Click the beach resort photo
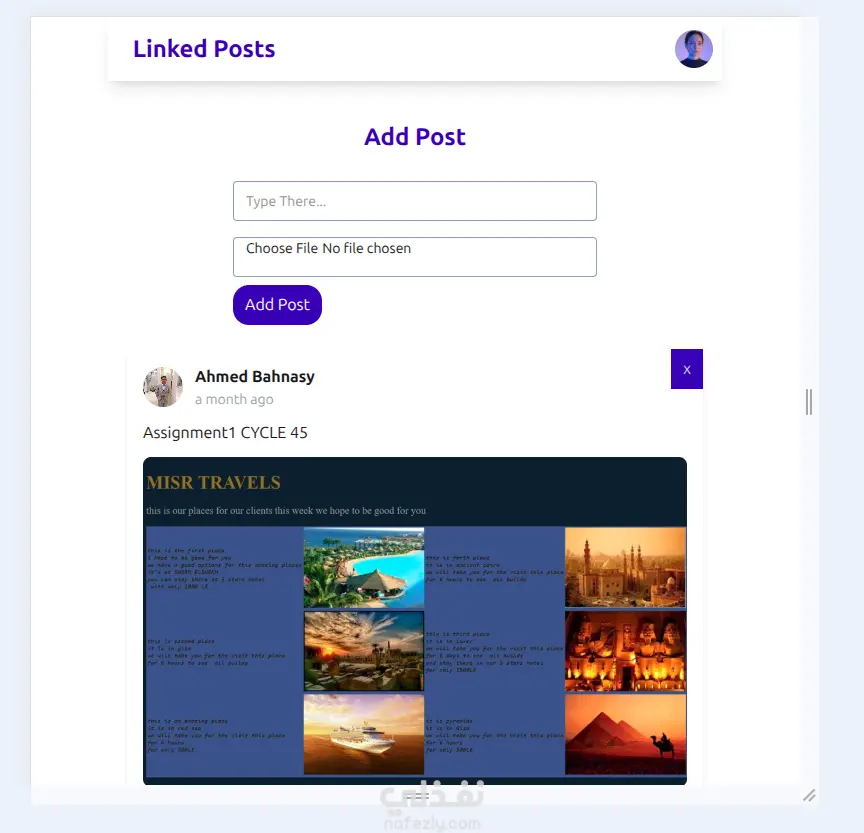The image size is (864, 833). tap(364, 567)
